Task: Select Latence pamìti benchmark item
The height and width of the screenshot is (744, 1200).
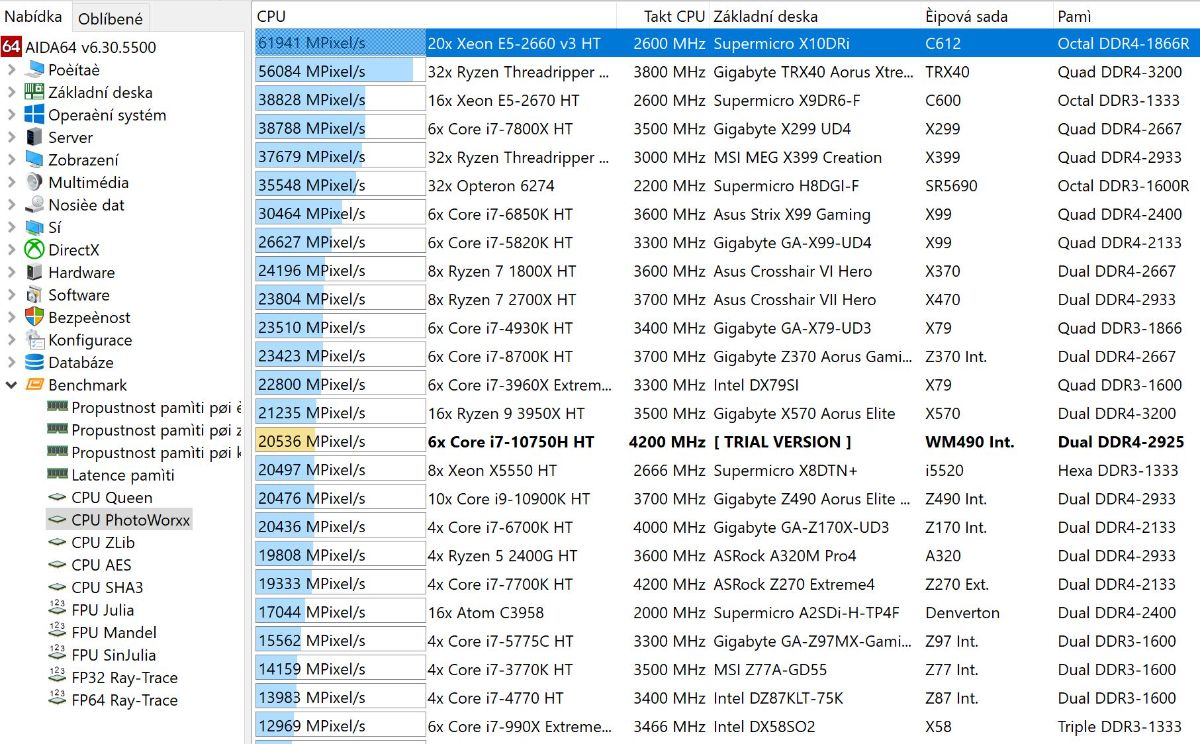Action: click(122, 475)
